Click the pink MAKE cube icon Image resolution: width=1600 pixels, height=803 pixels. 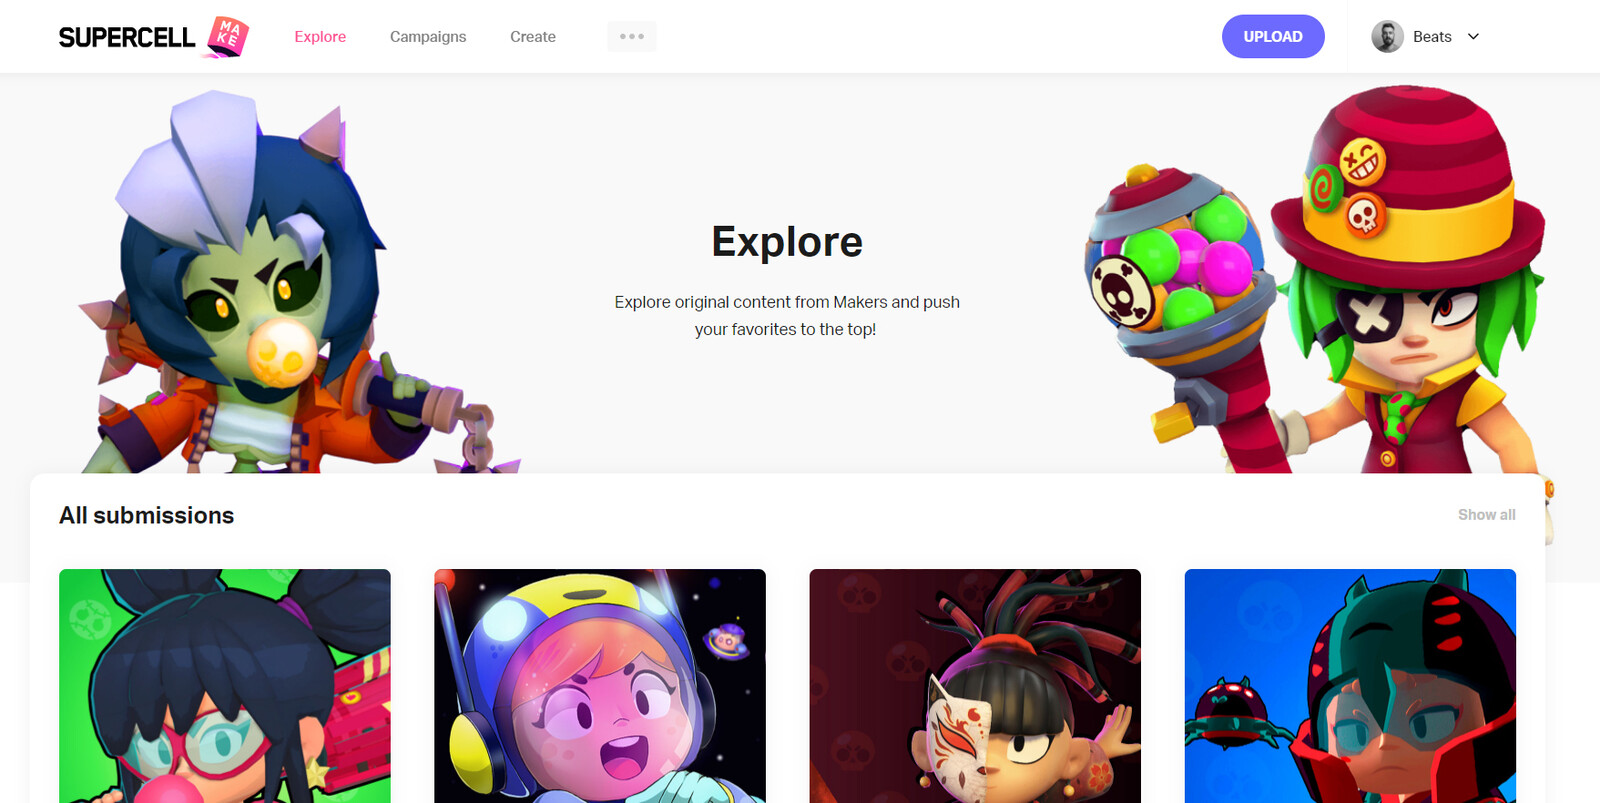point(227,37)
